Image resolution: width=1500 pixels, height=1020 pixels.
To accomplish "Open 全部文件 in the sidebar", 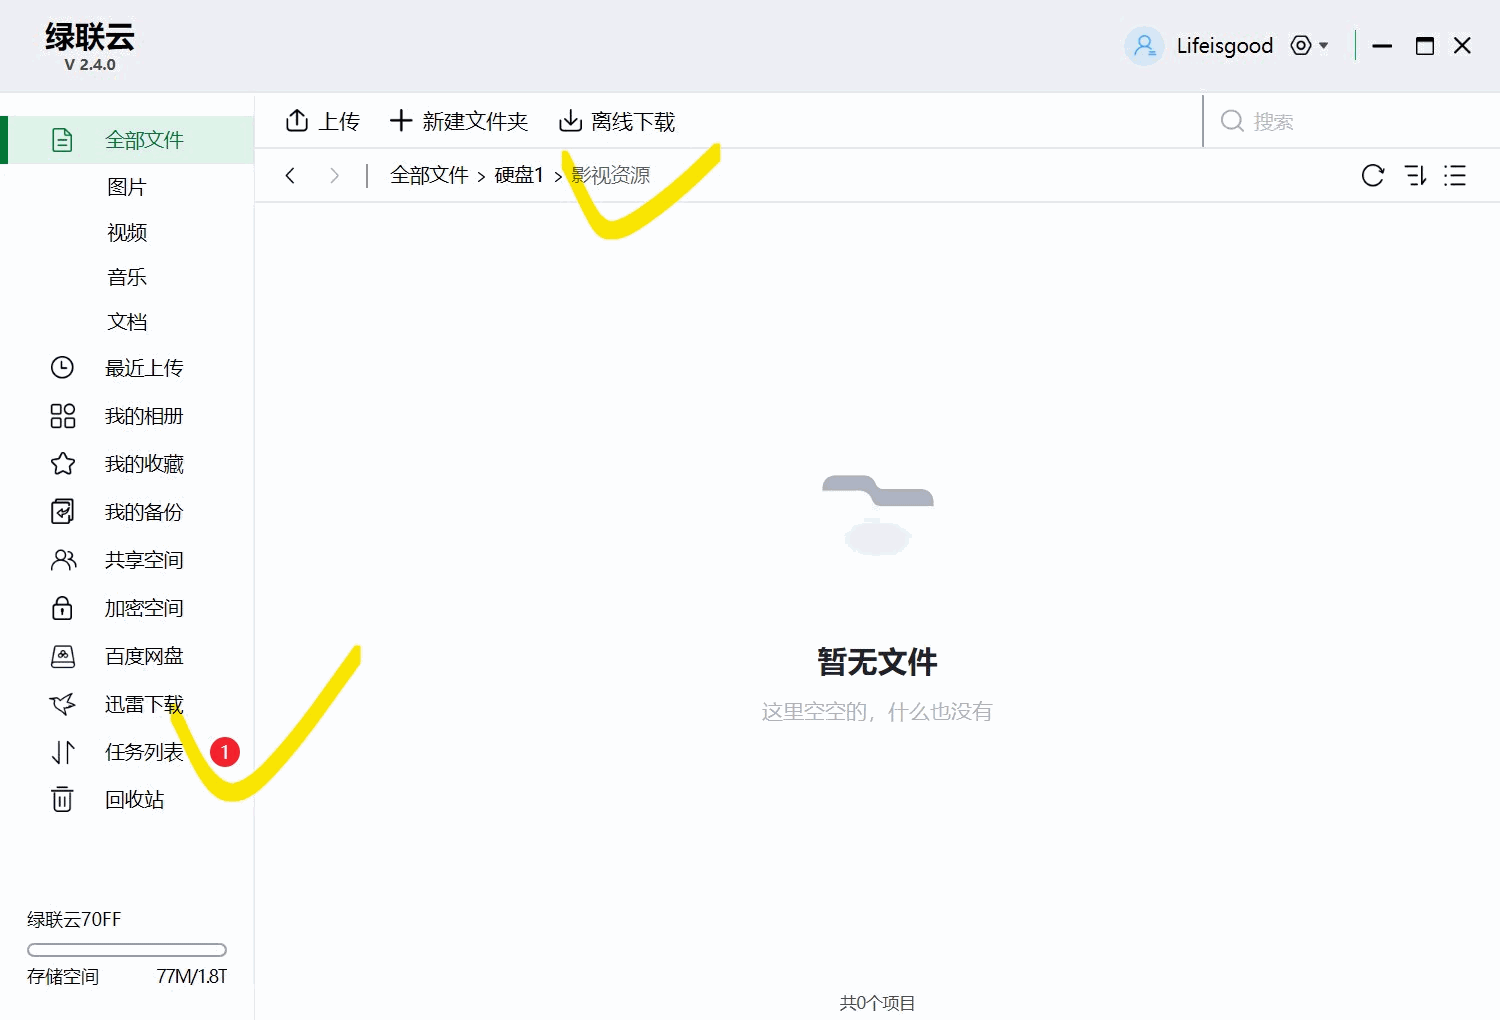I will tap(127, 140).
